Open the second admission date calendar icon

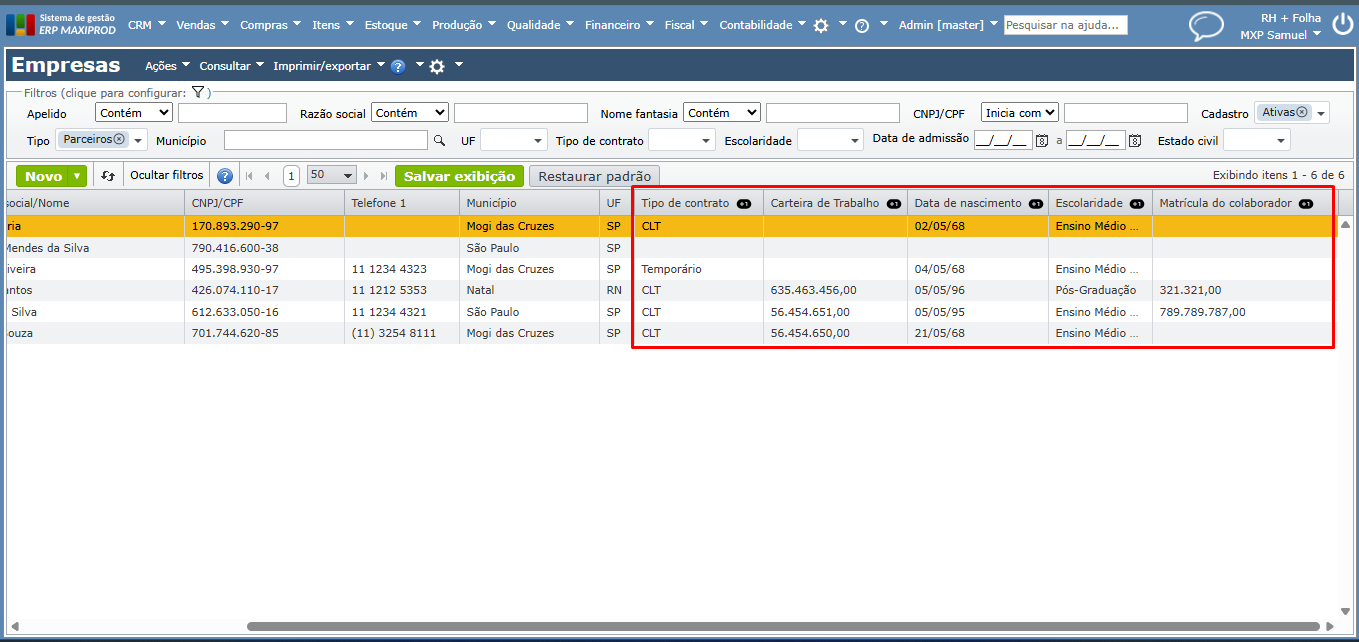coord(1134,141)
